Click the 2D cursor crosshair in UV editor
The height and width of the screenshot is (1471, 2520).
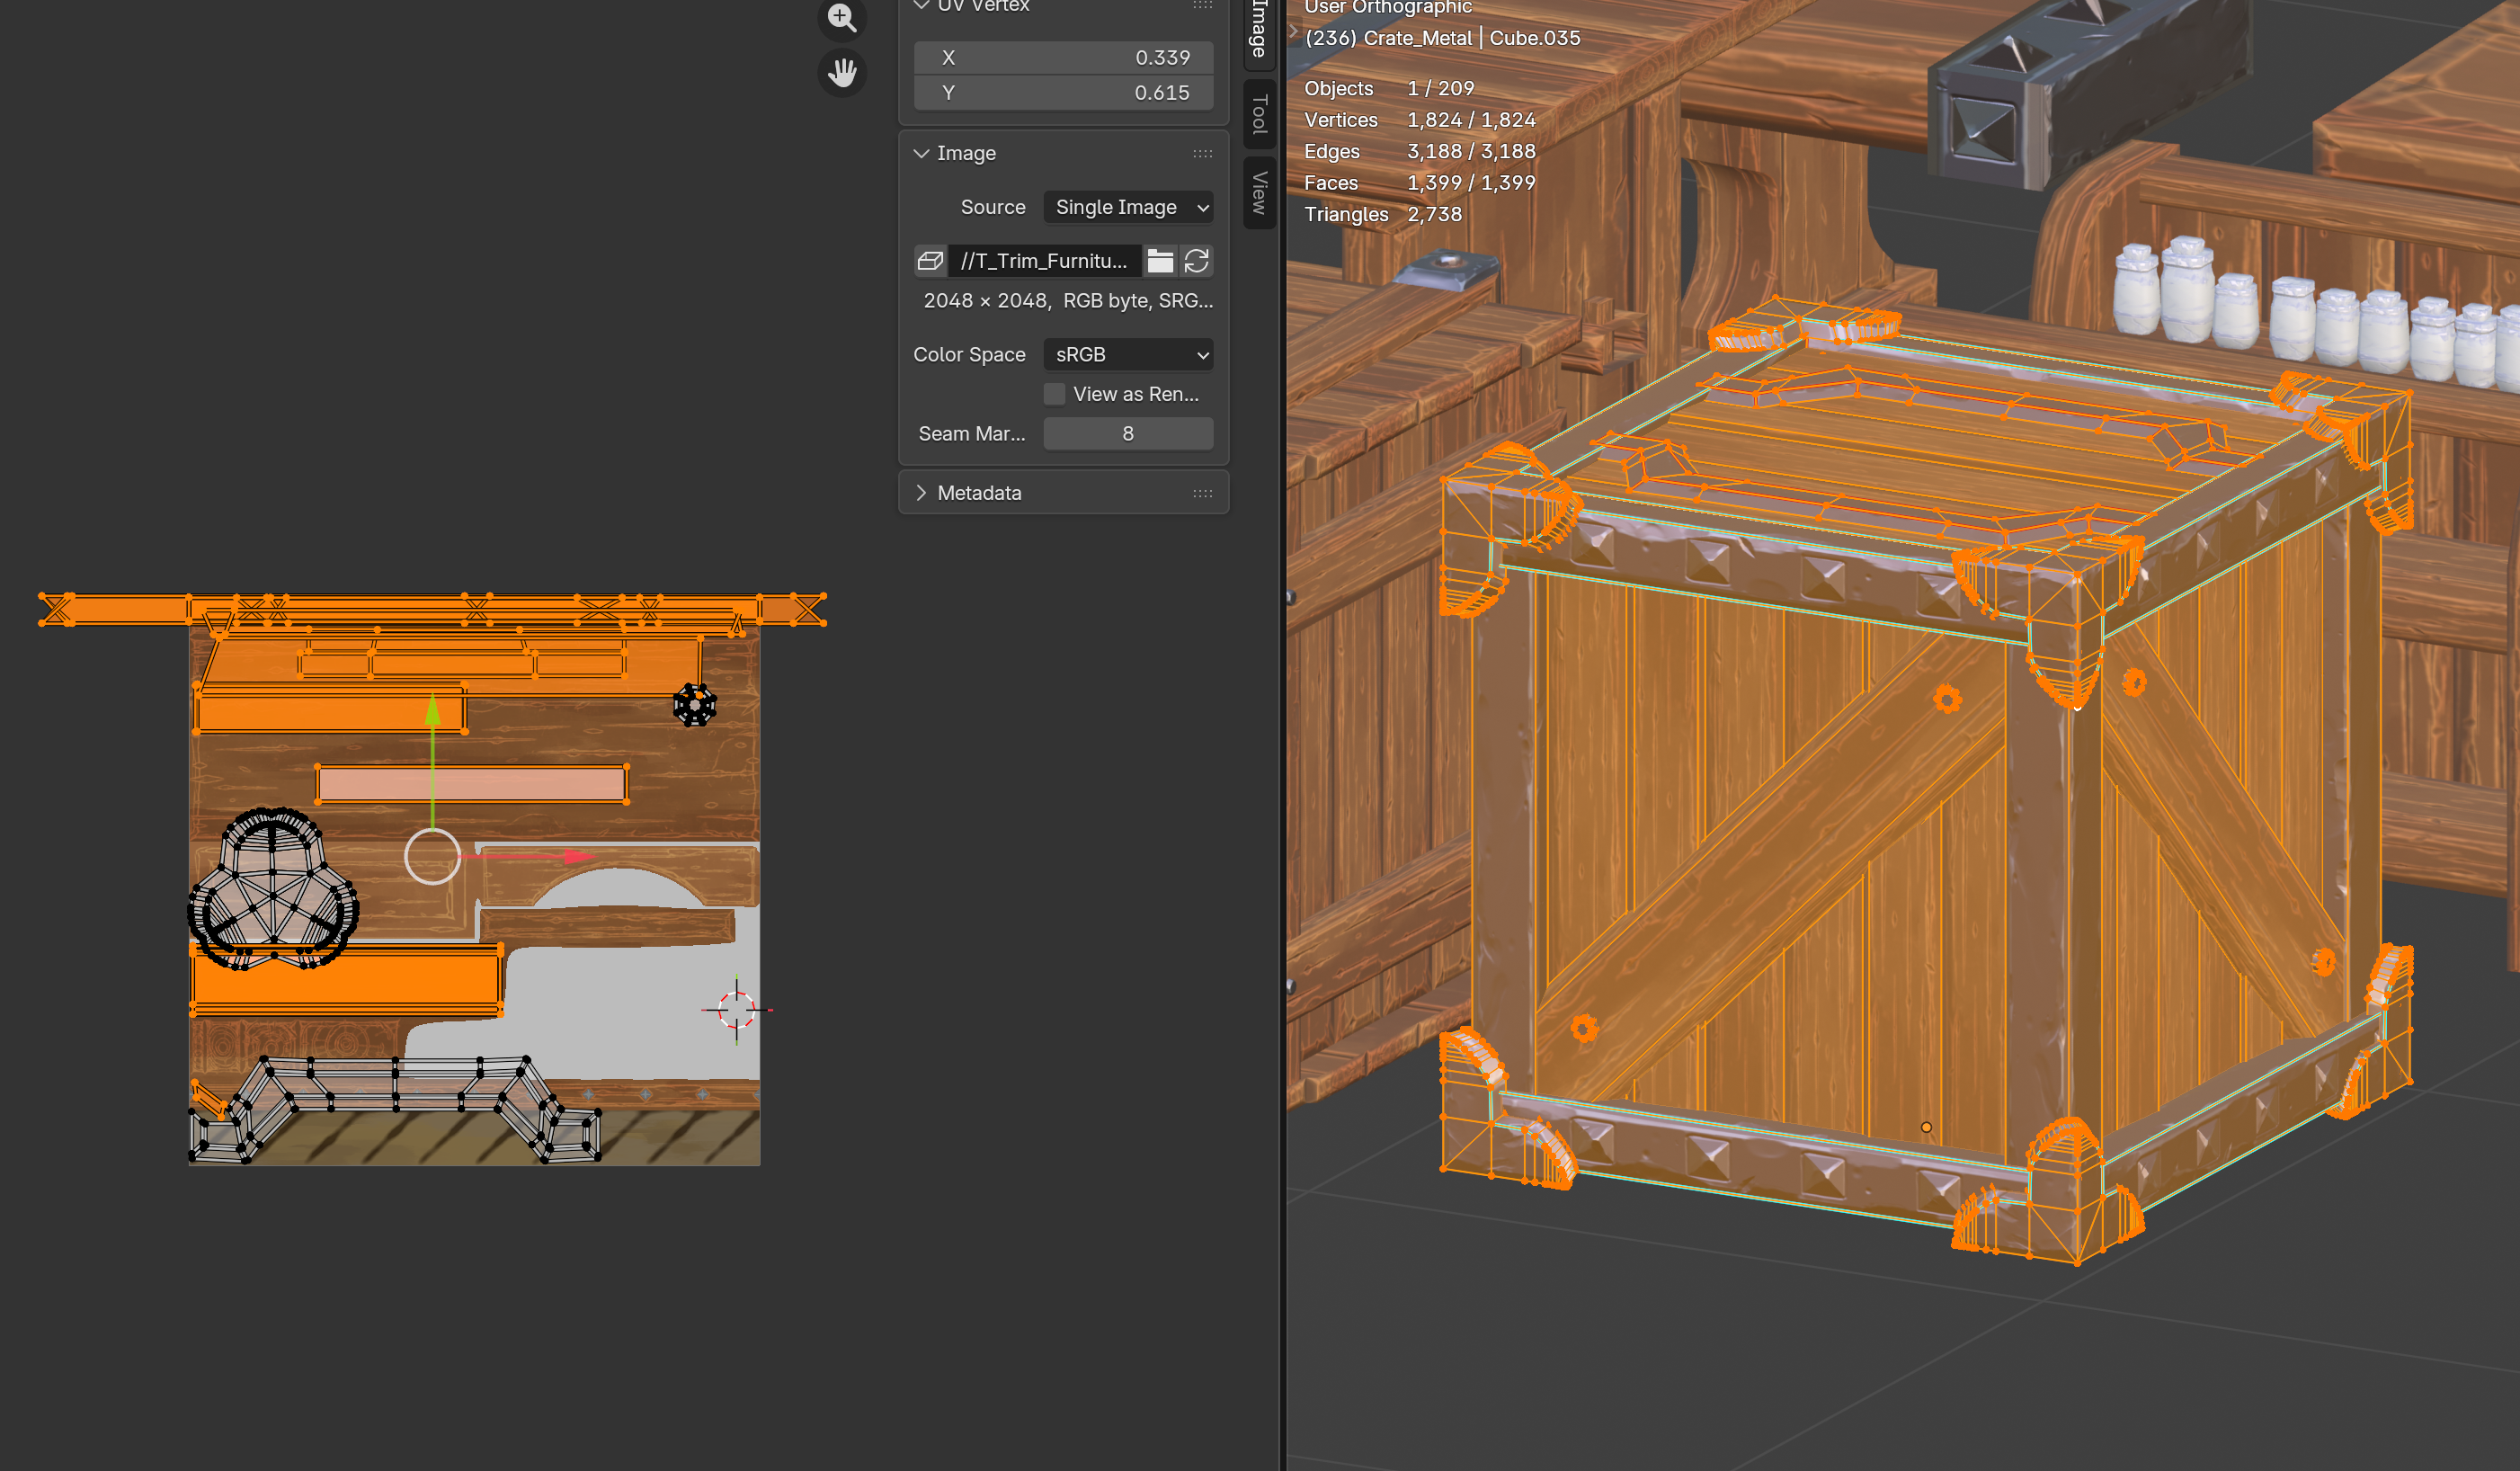point(737,1010)
